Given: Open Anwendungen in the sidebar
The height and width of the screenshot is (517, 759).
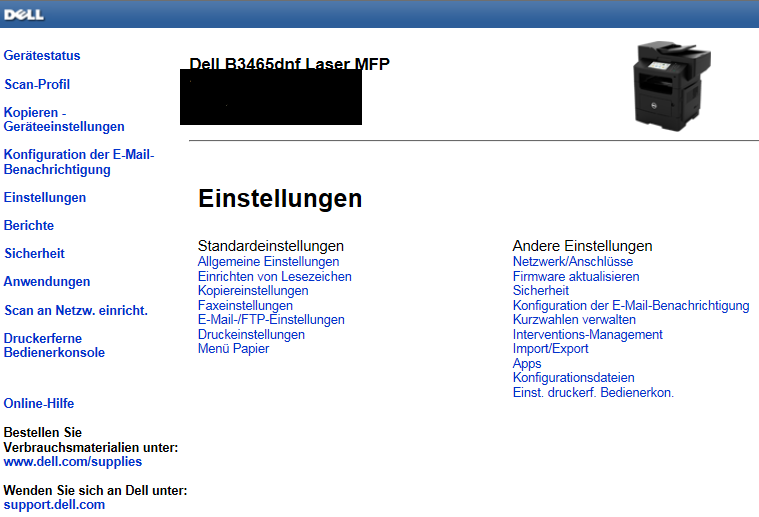Looking at the screenshot, I should coord(47,282).
